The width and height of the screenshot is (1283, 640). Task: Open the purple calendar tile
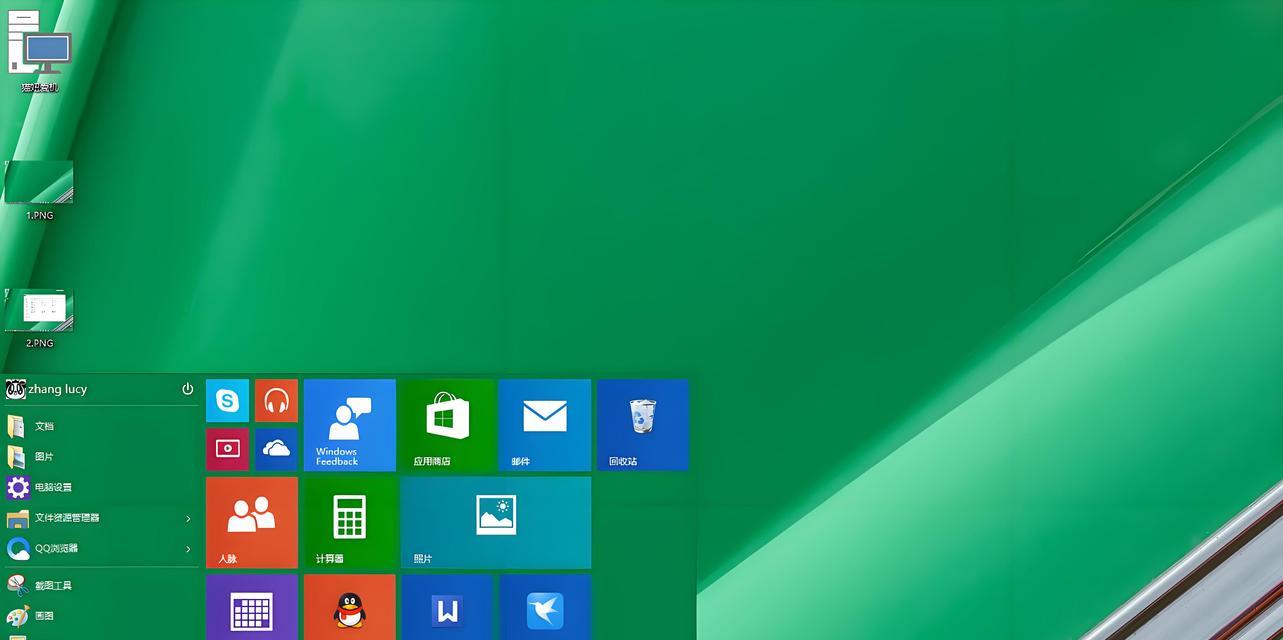point(252,607)
